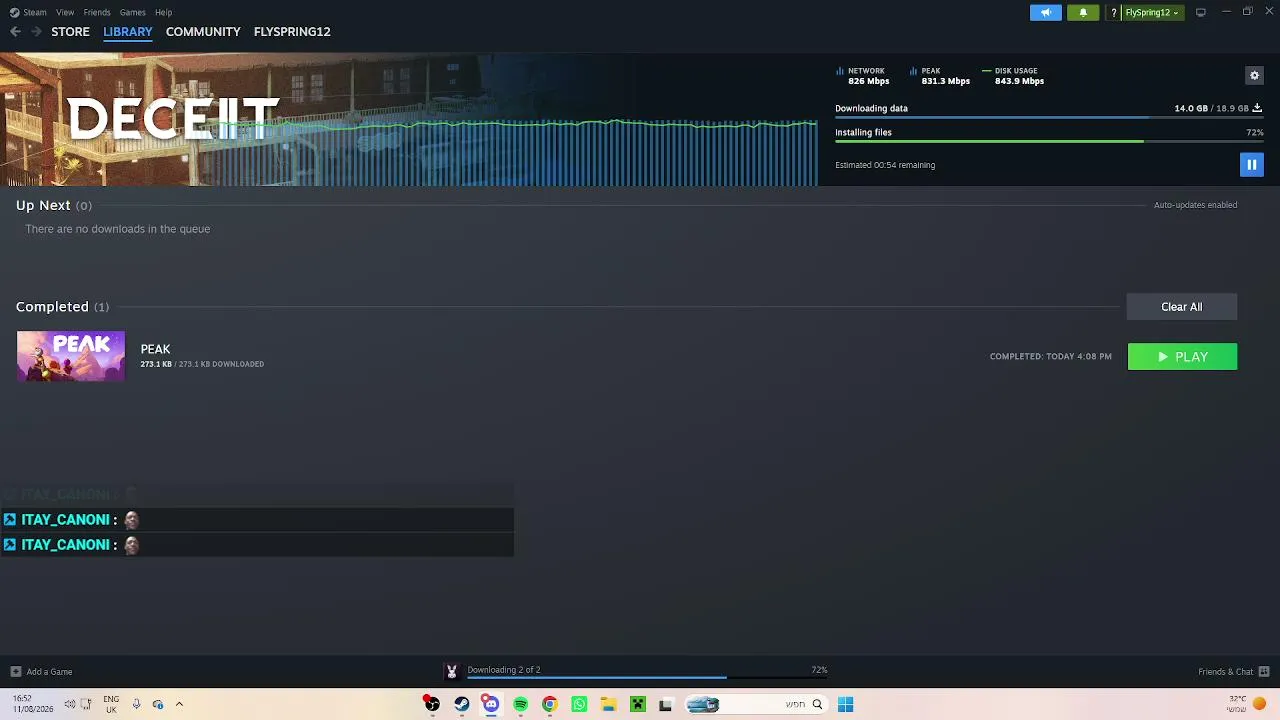Screen dimensions: 1280x720
Task: Switch to the COMMUNITY tab
Action: pyautogui.click(x=203, y=32)
